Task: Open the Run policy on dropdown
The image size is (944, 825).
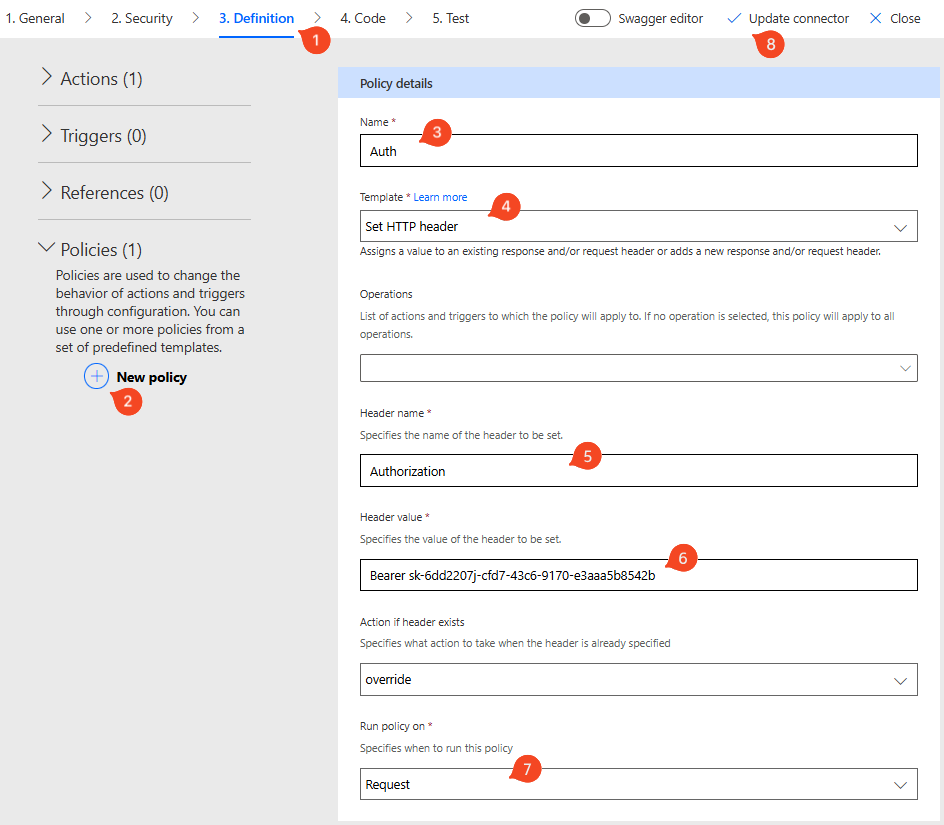Action: [638, 785]
